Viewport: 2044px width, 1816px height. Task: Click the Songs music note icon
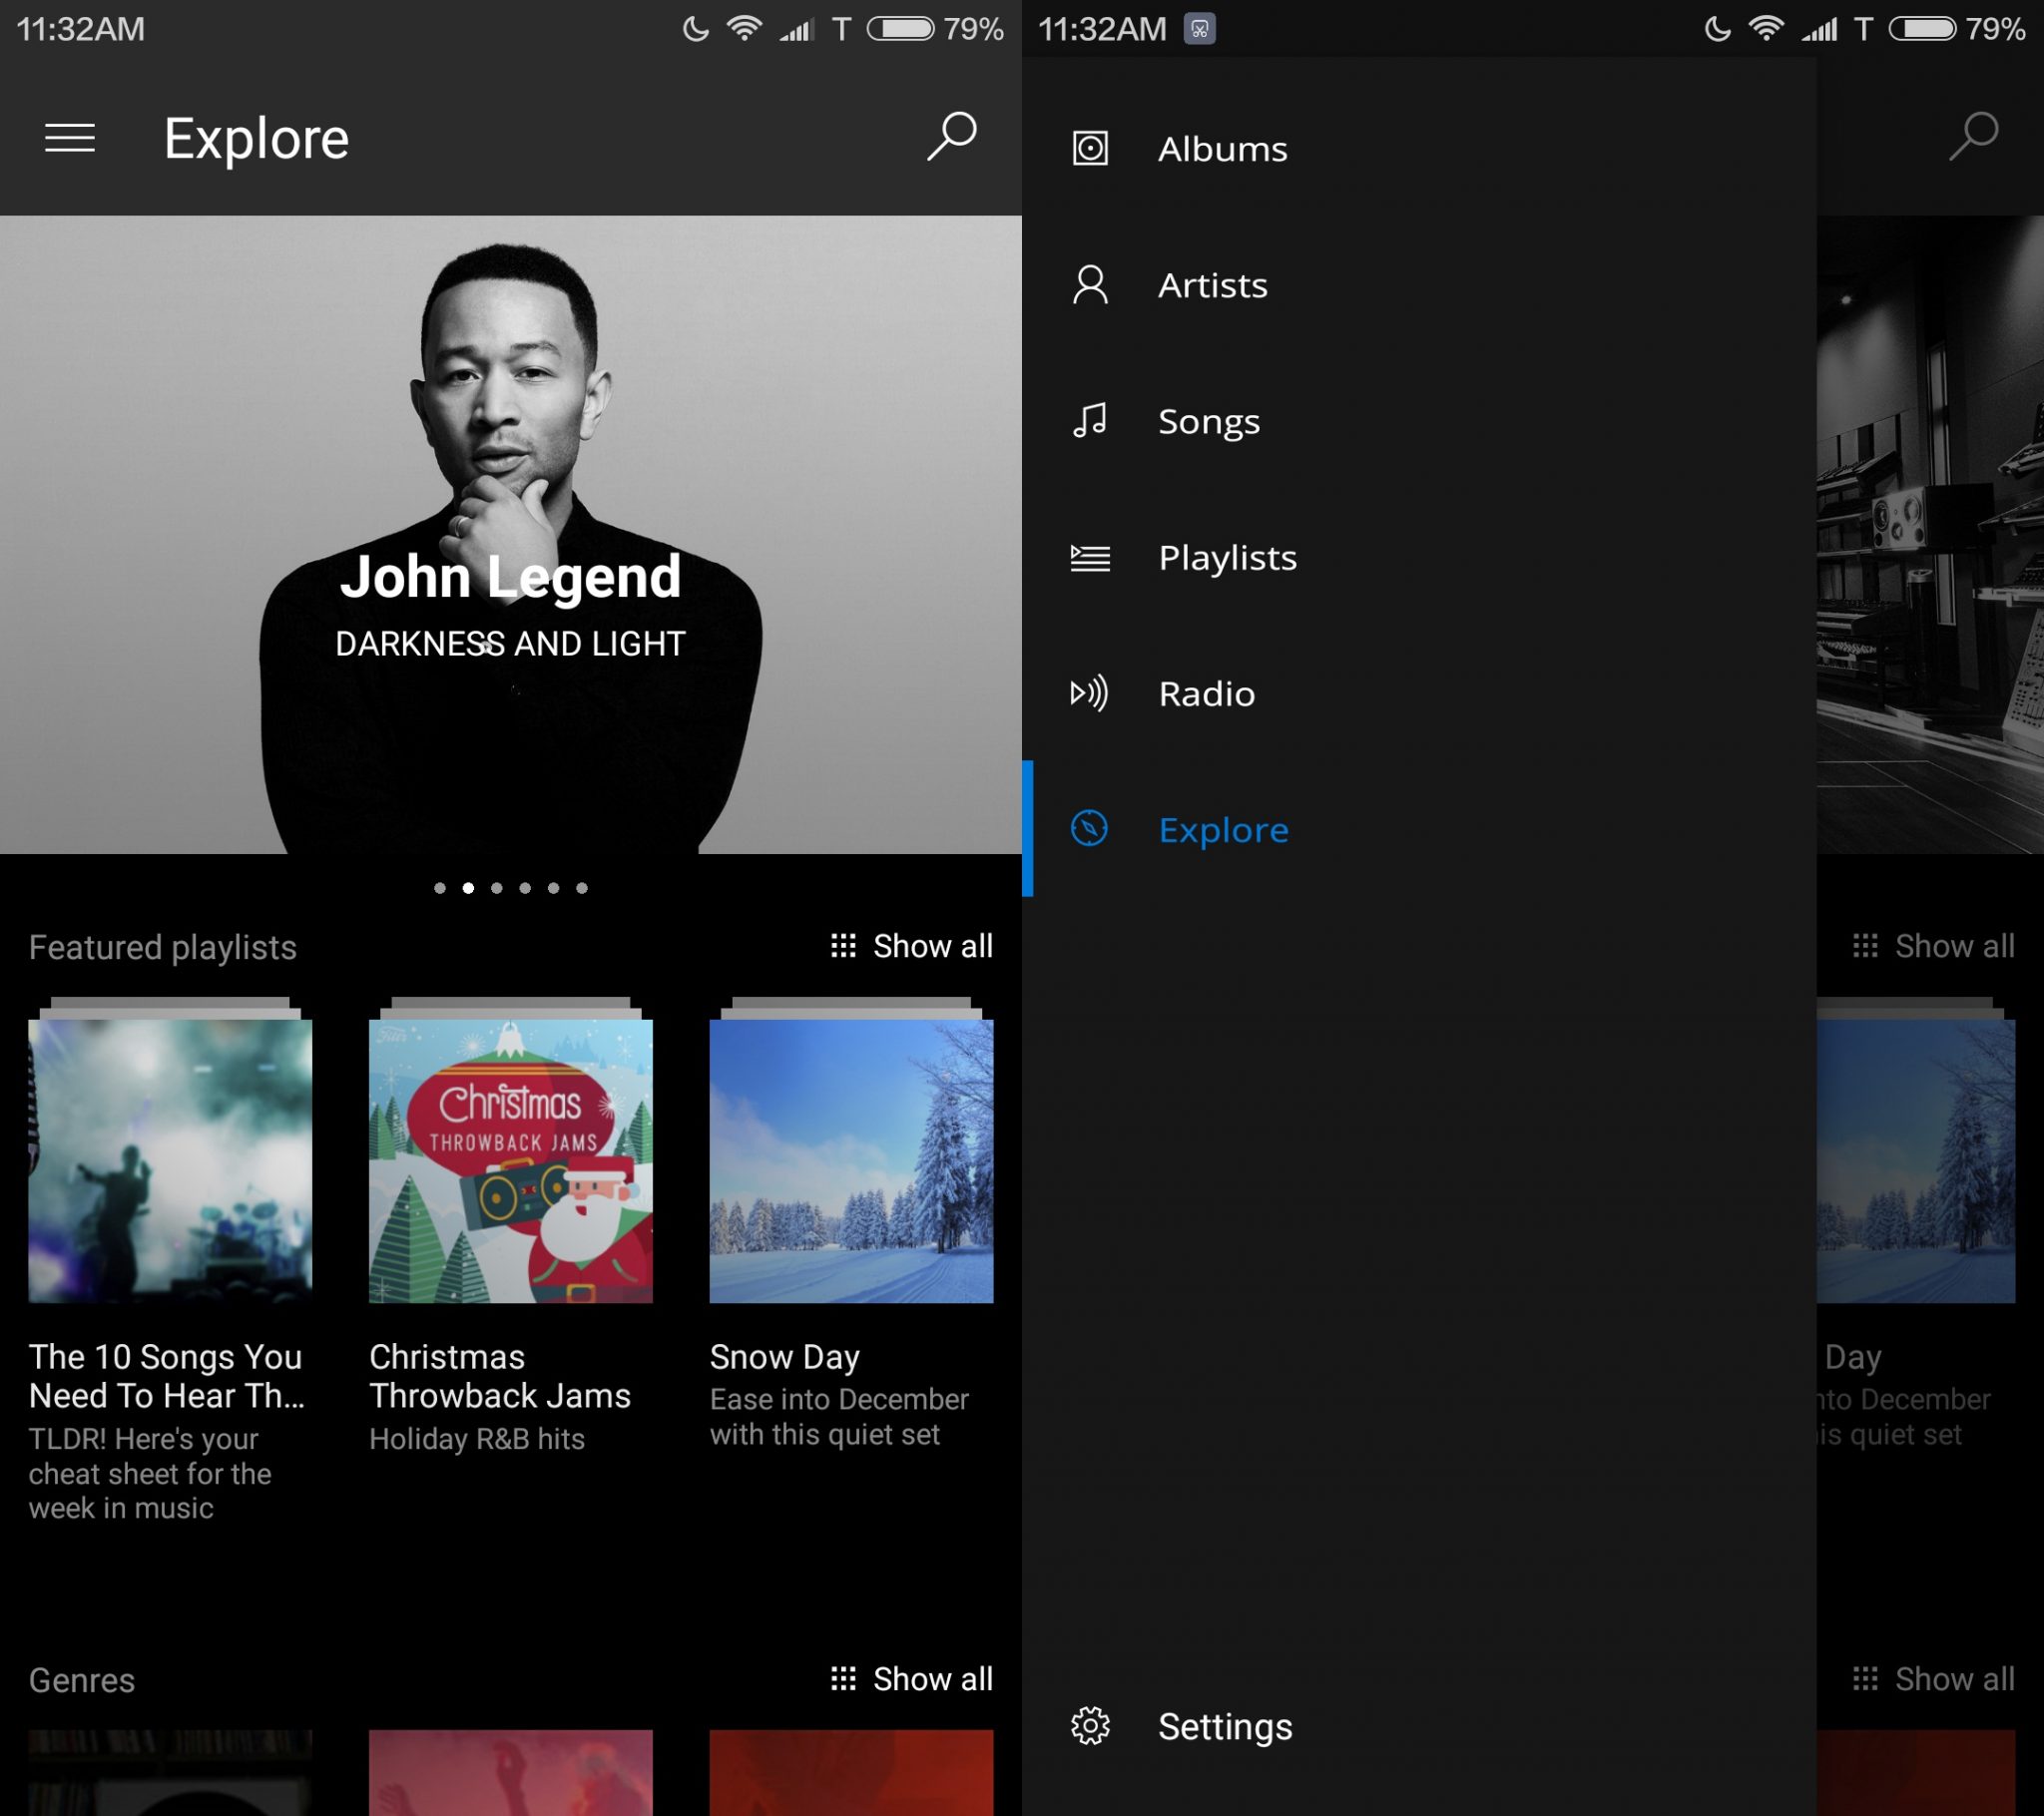1090,421
